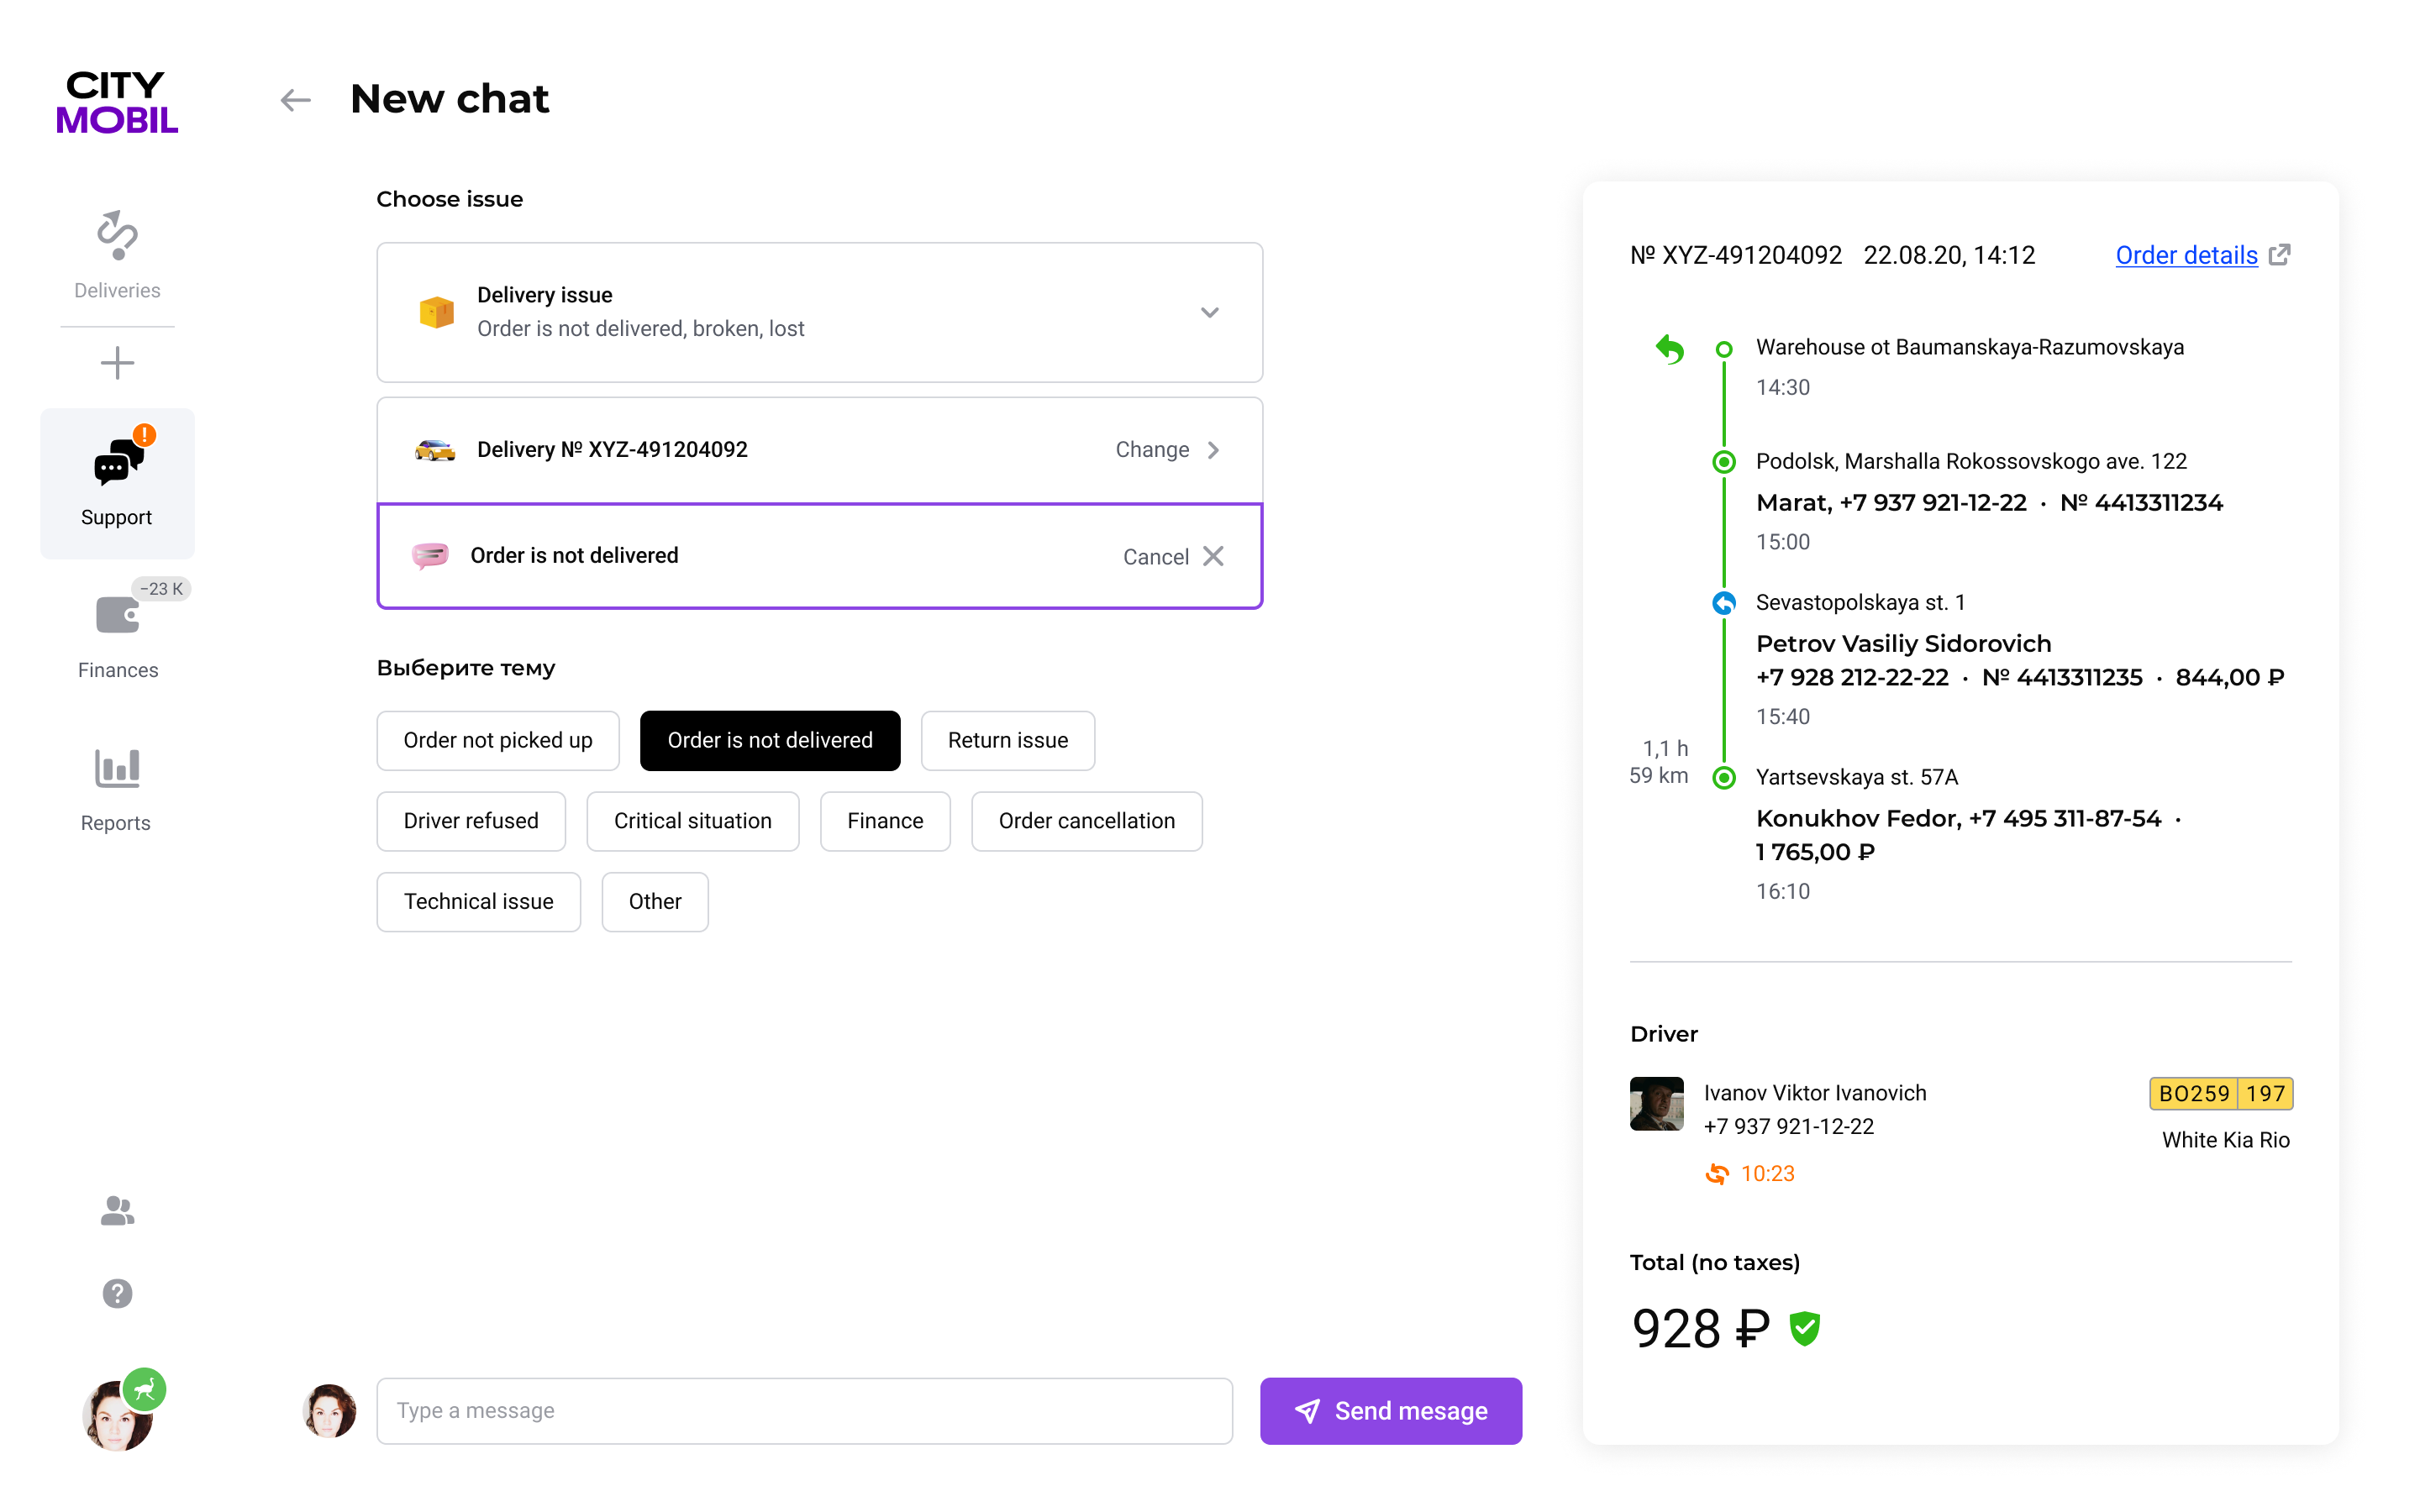Open the help question mark icon

point(117,1294)
